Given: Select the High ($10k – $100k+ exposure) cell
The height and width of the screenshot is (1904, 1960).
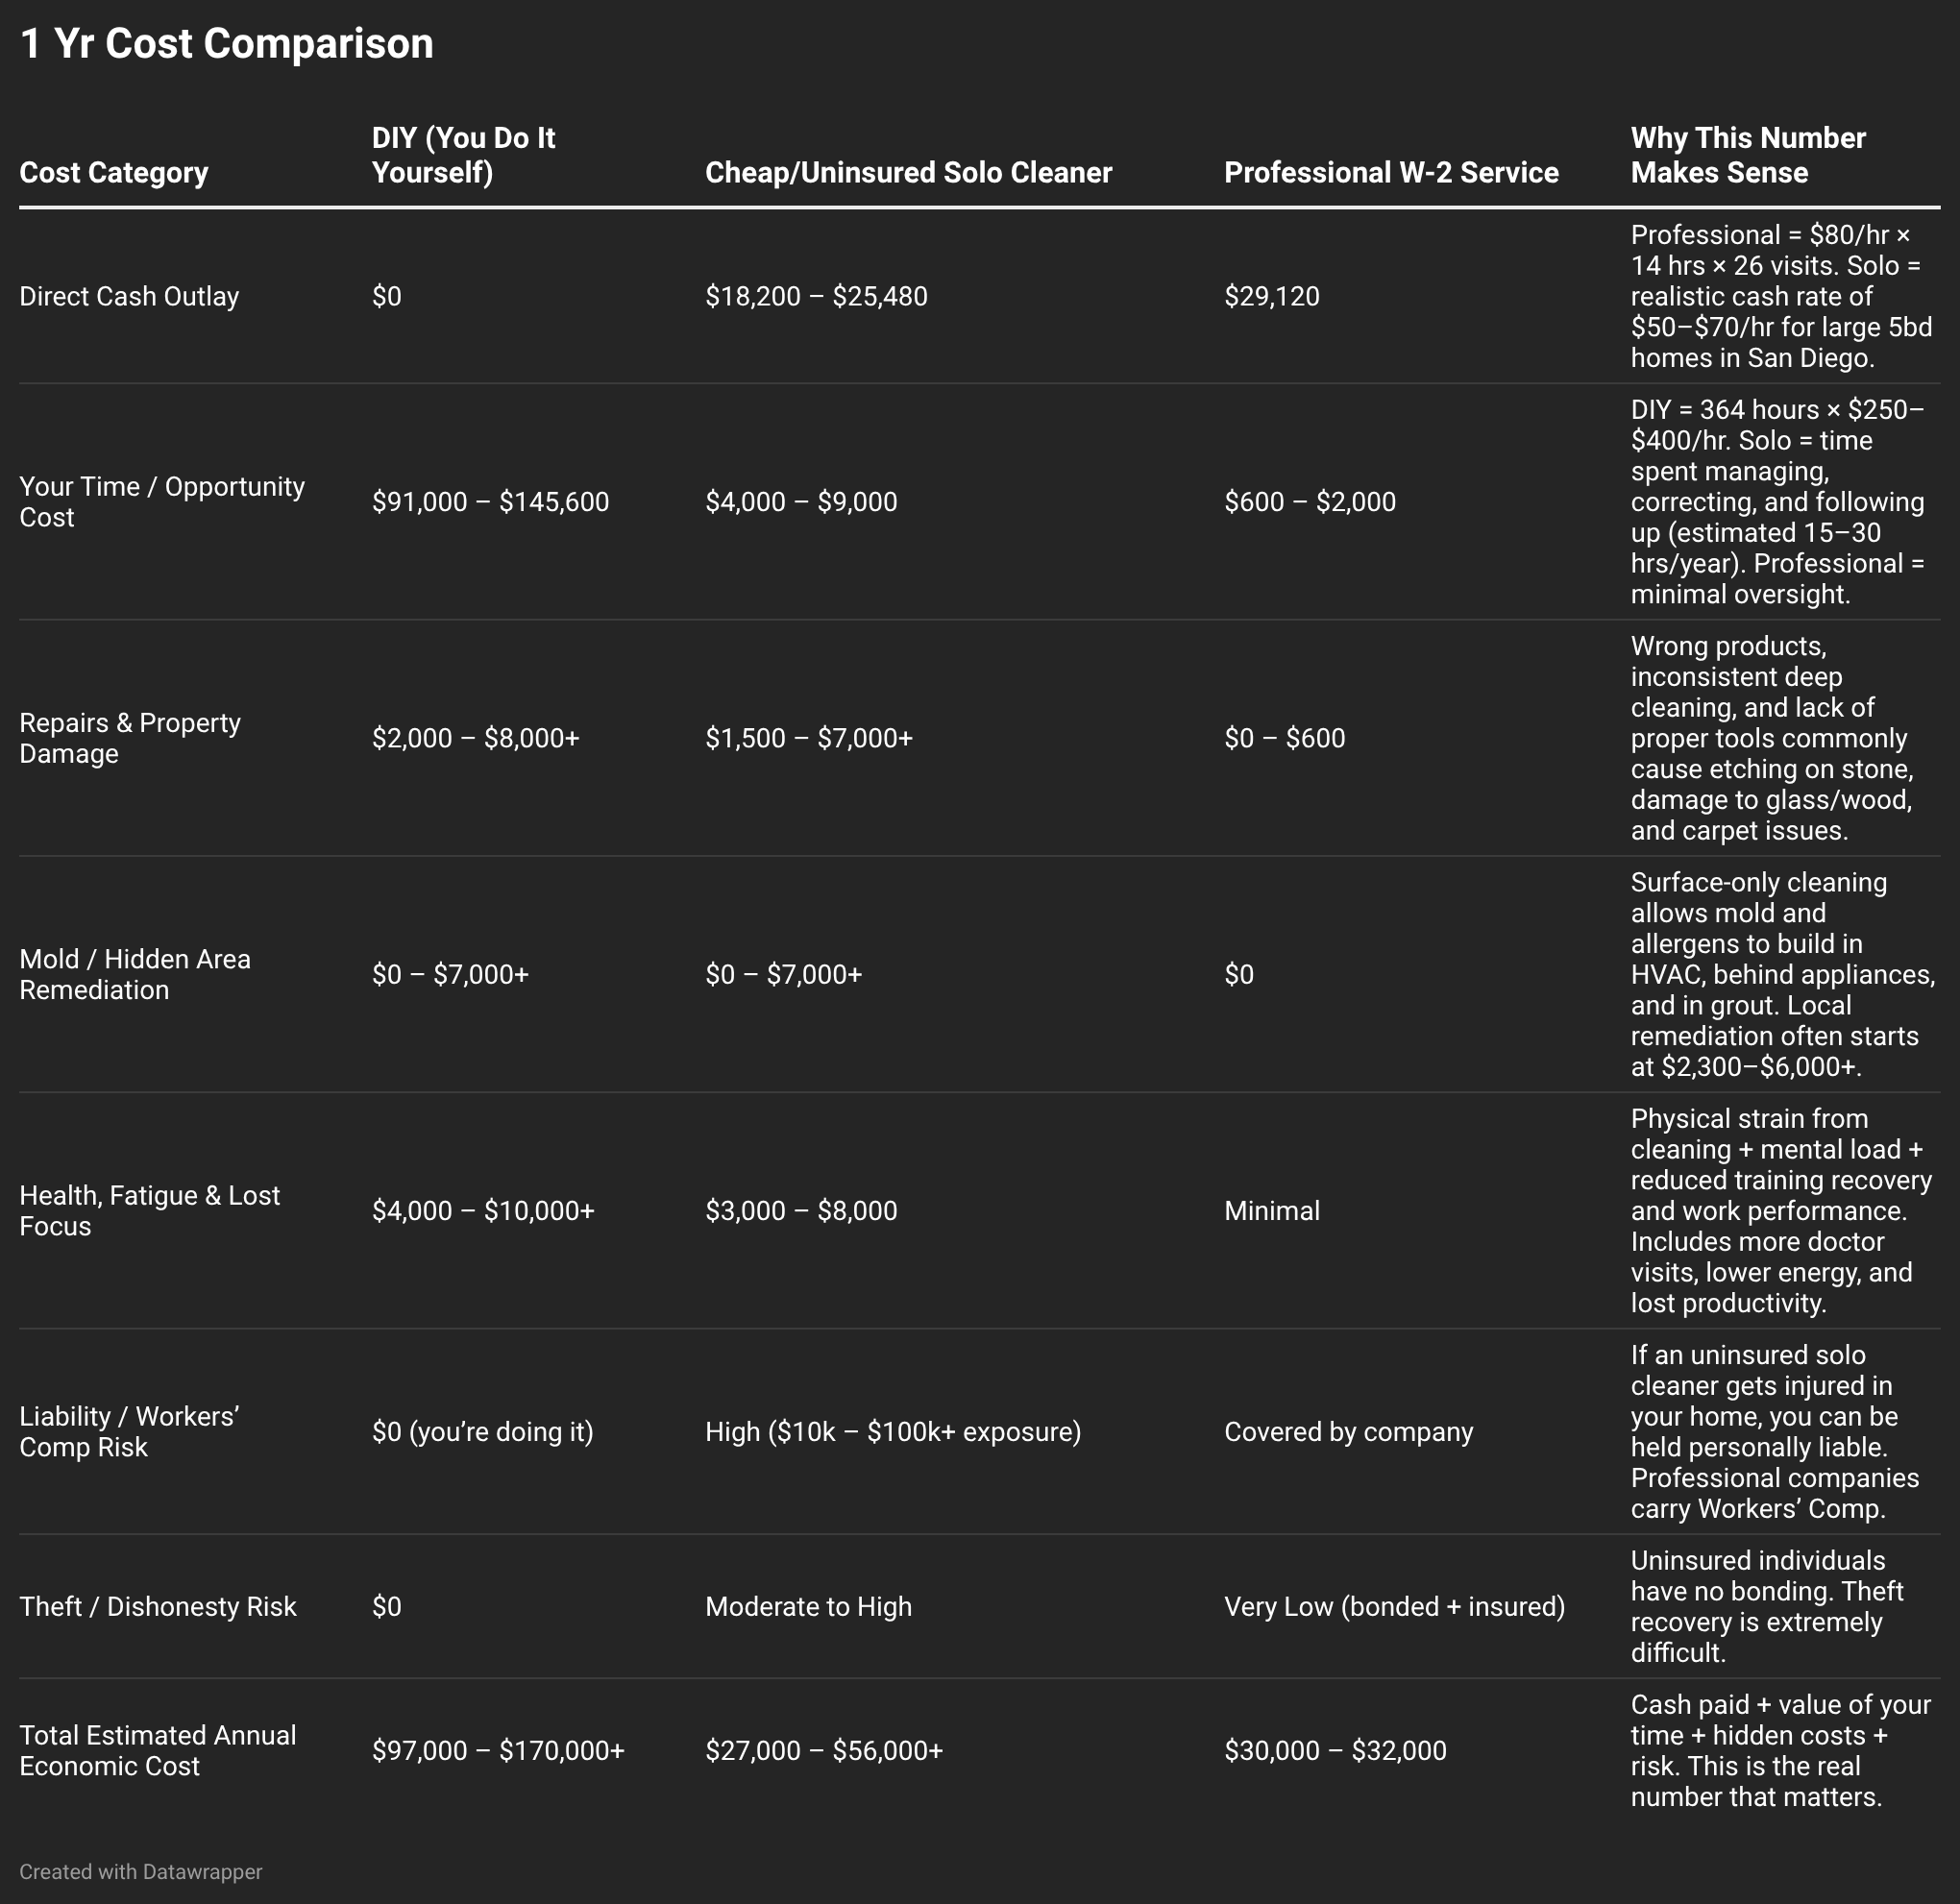Looking at the screenshot, I should coord(893,1432).
